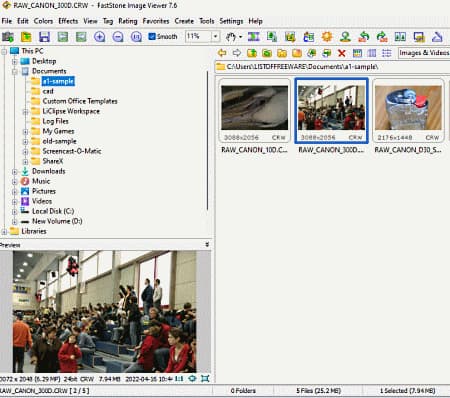Open the File menu
This screenshot has width=450, height=398.
tap(7, 21)
